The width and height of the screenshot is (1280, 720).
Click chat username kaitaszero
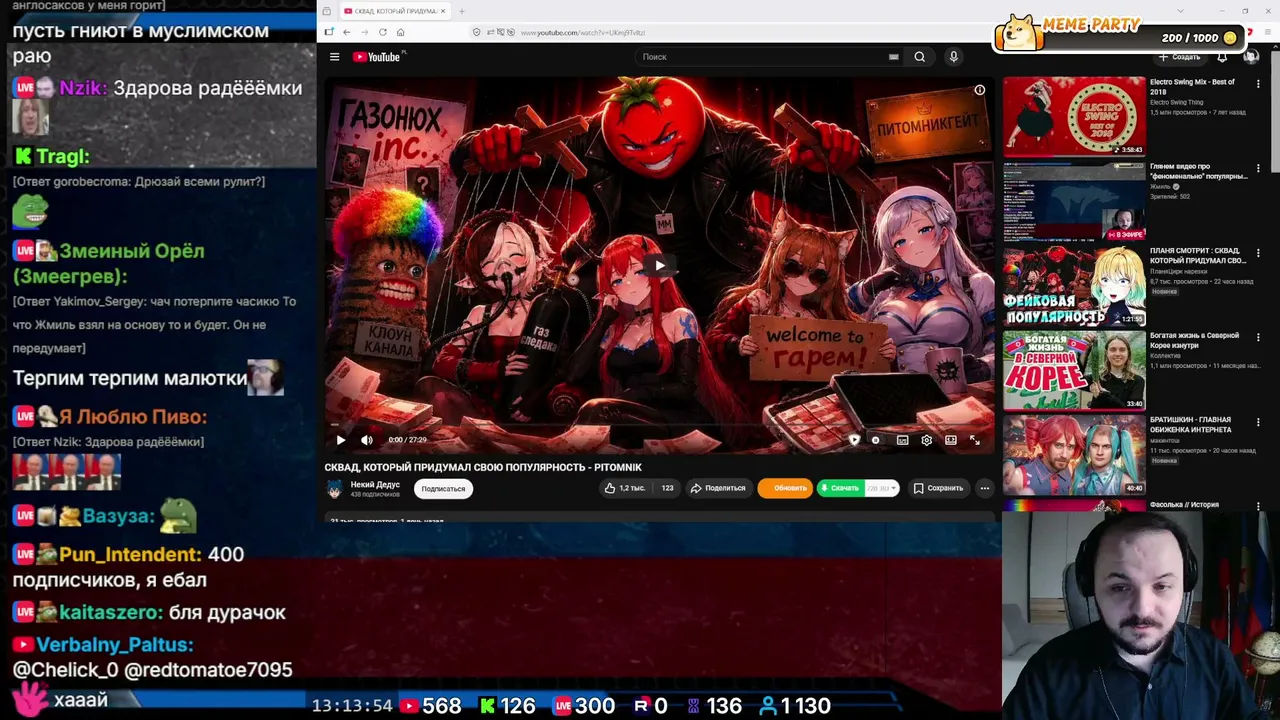[110, 612]
